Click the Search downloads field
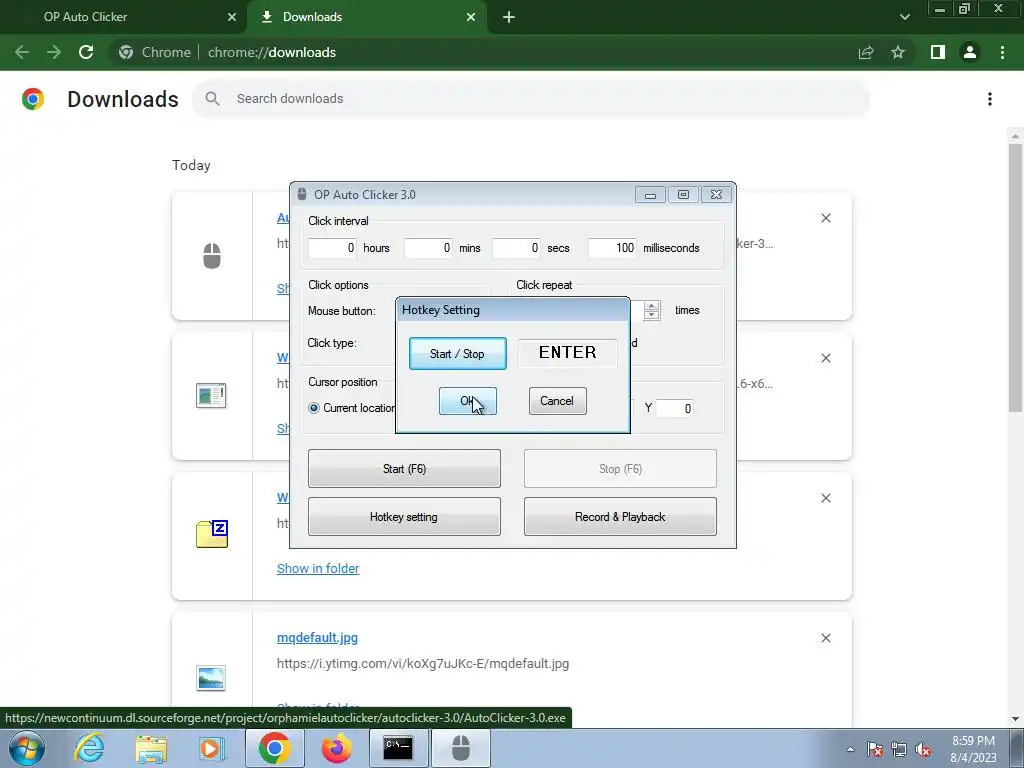Viewport: 1024px width, 768px height. [x=531, y=99]
